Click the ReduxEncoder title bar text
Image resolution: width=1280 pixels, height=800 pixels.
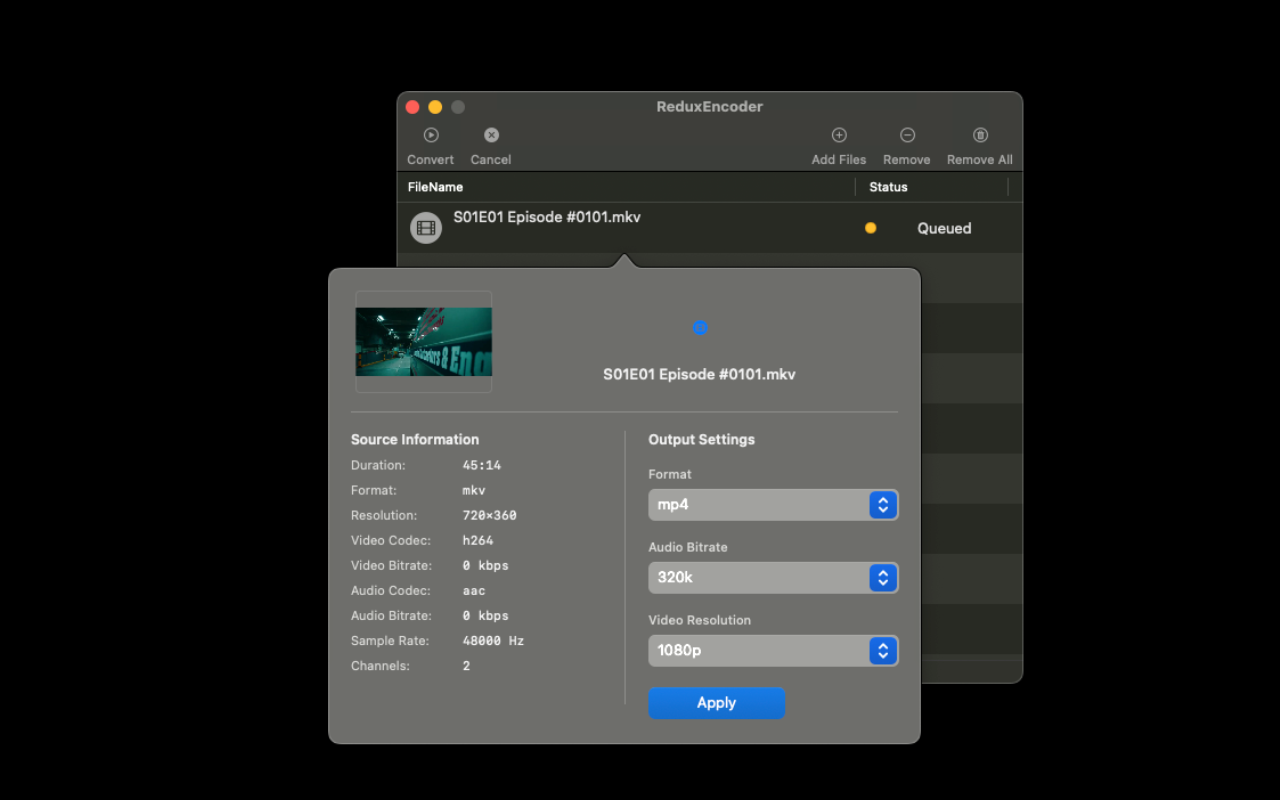[x=709, y=106]
